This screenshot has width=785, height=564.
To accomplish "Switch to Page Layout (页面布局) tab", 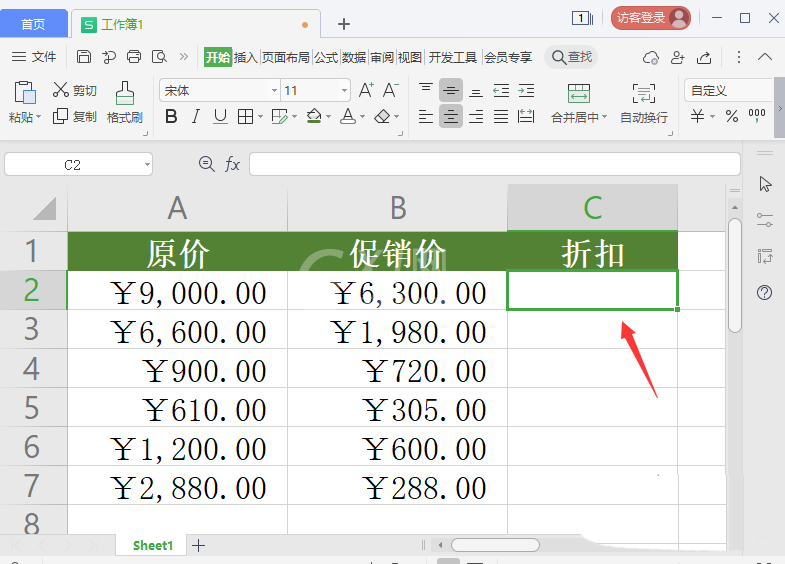I will pyautogui.click(x=286, y=57).
